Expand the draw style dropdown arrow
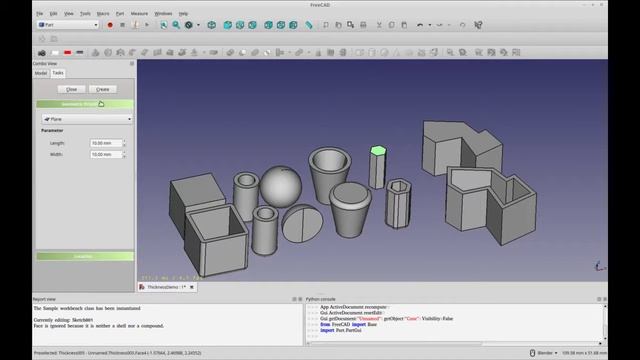Viewport: 640px width, 360px height. click(x=198, y=25)
